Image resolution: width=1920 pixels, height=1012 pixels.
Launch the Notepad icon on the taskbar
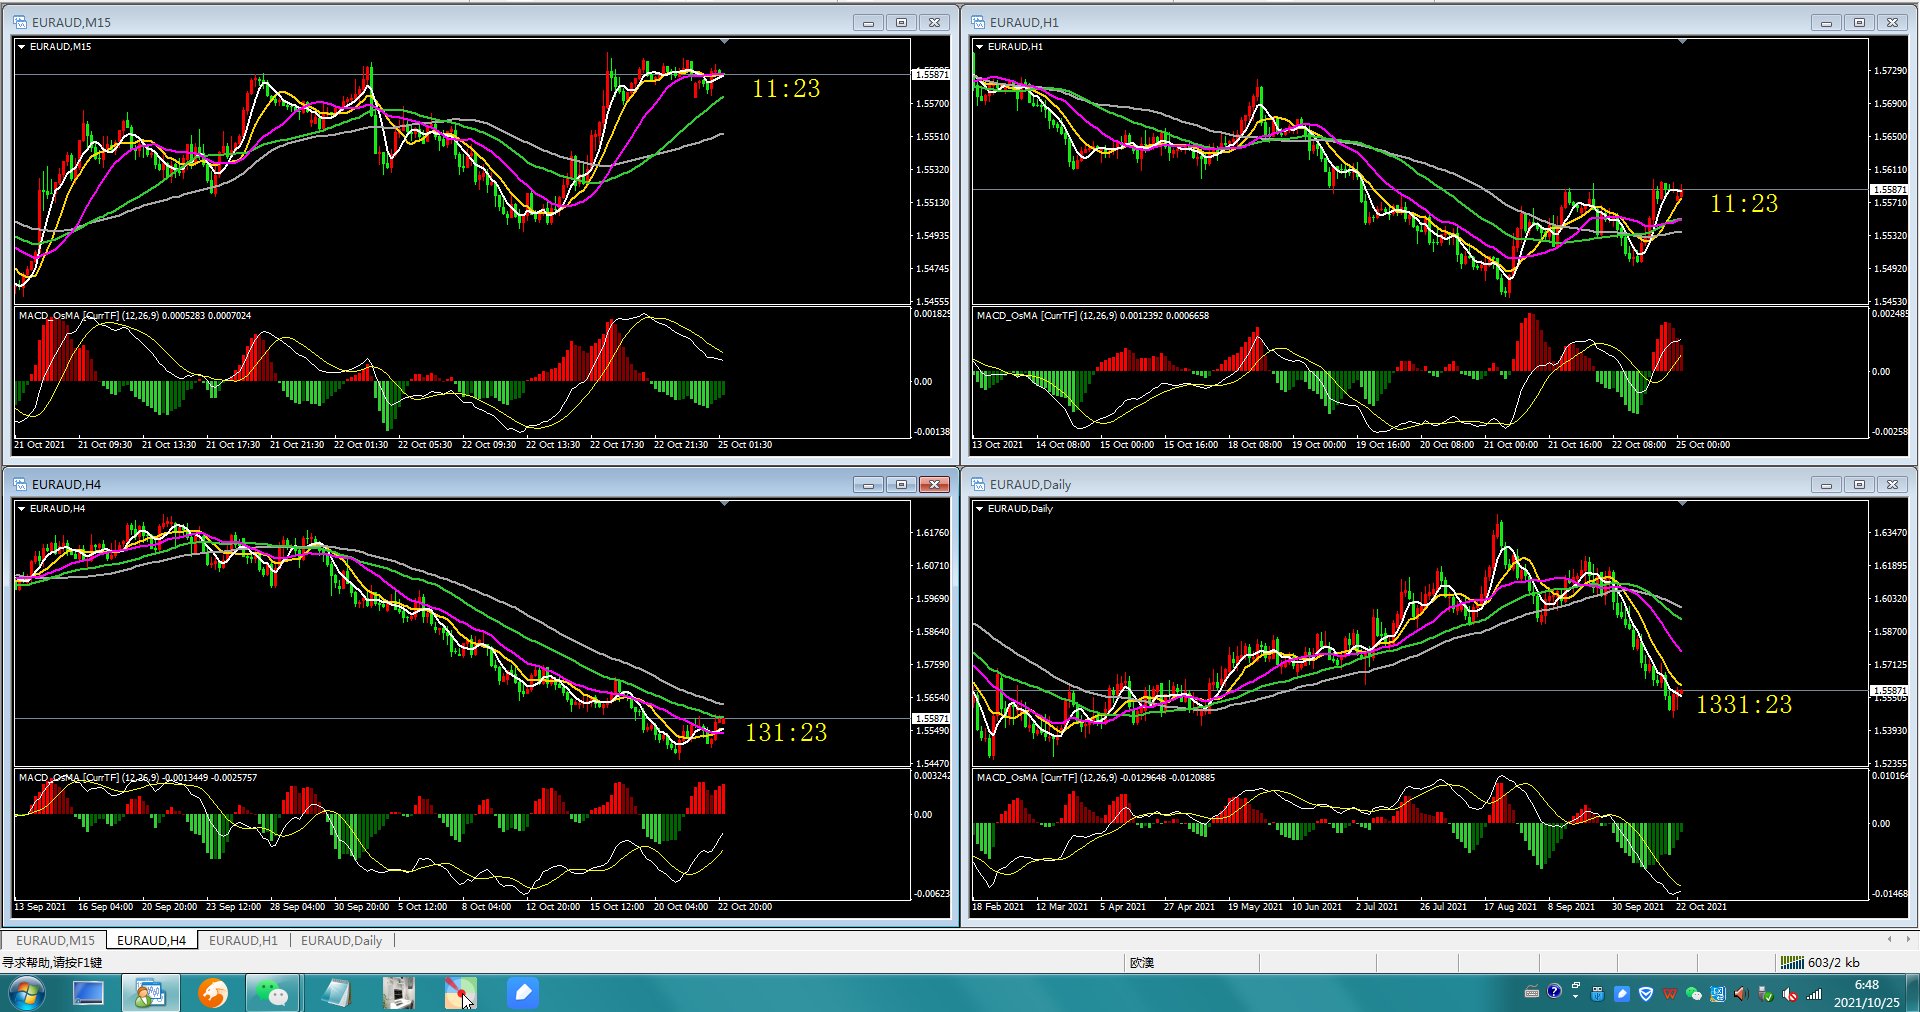tap(336, 993)
